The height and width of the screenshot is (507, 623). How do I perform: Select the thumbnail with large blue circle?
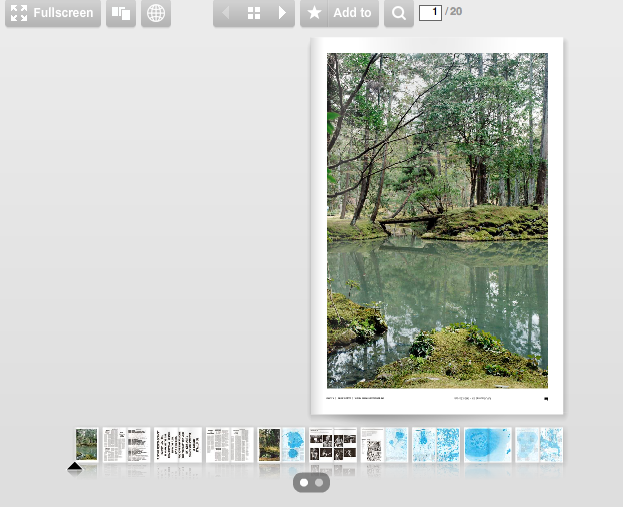tap(488, 445)
